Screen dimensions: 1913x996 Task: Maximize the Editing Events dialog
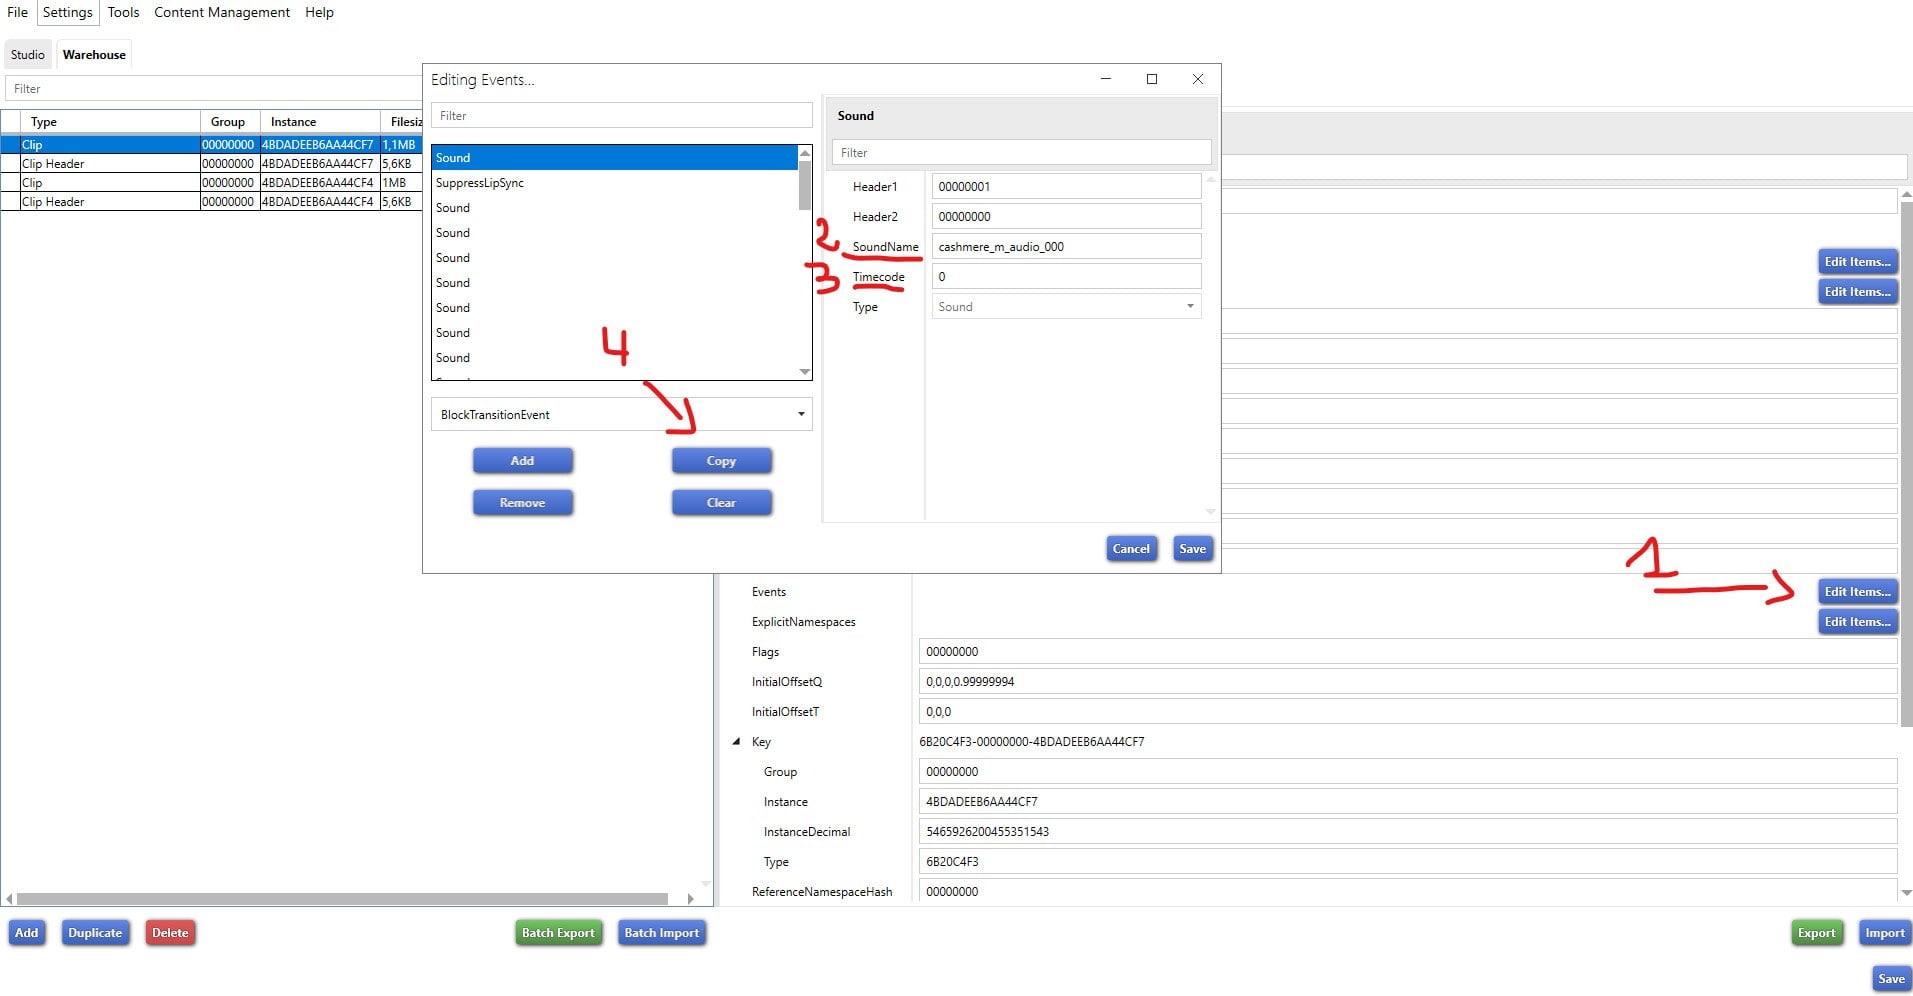pos(1152,79)
